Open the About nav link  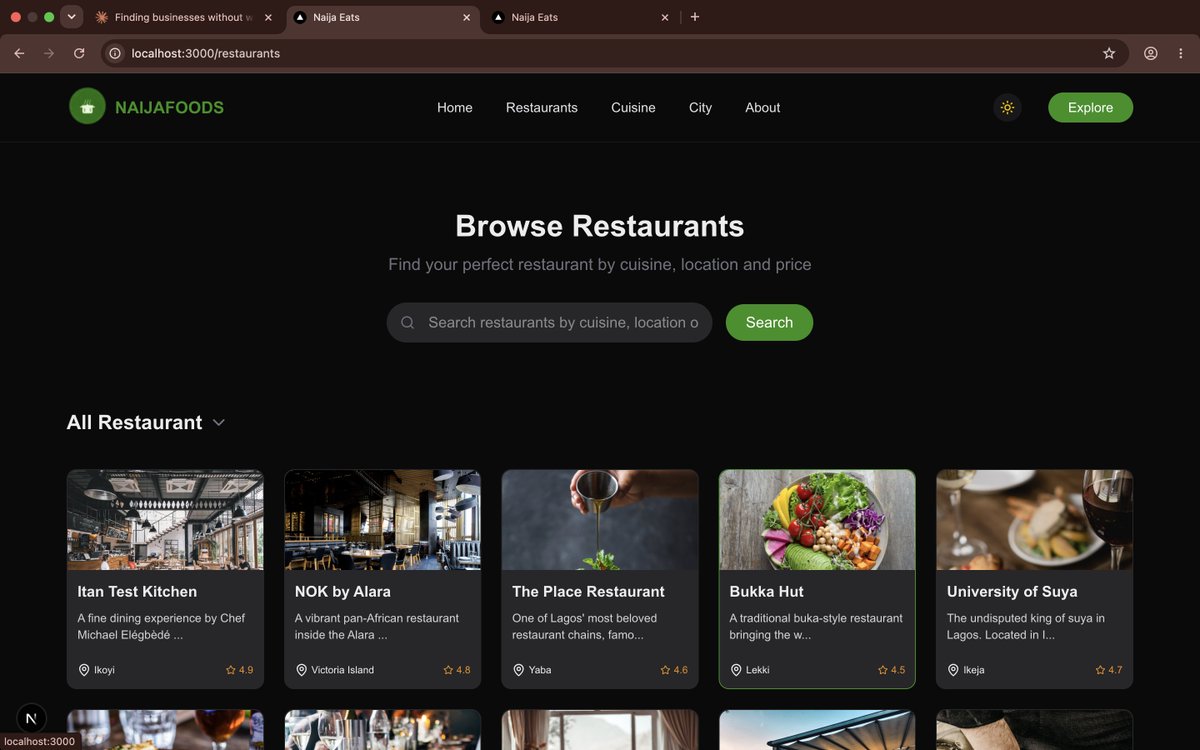(x=762, y=107)
